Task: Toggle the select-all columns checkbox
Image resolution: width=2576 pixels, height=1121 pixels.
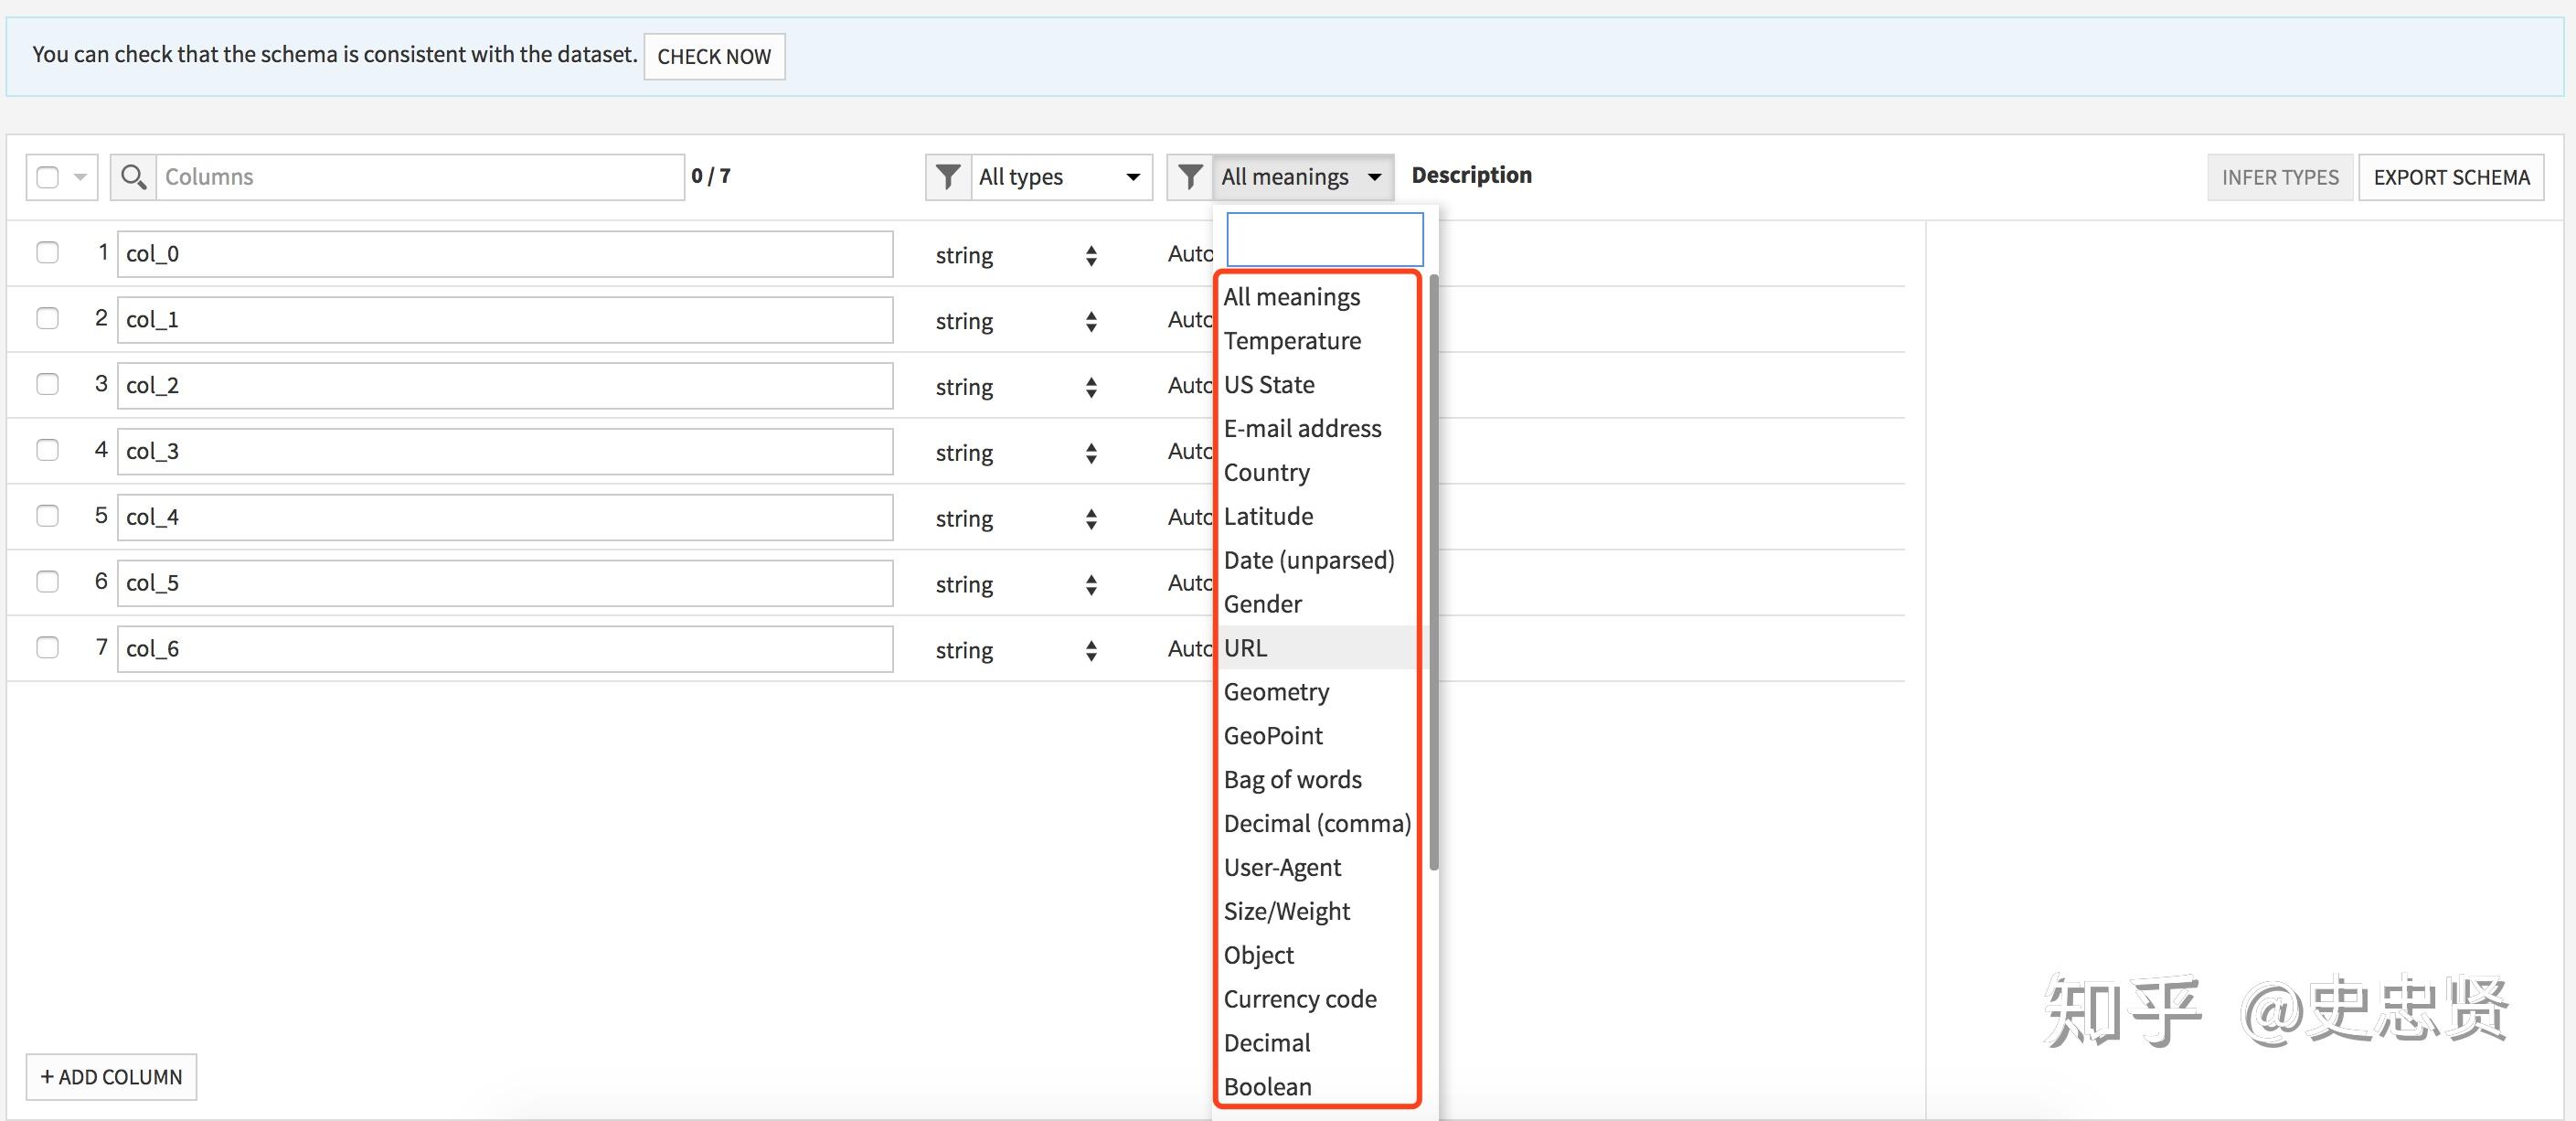Action: 47,177
